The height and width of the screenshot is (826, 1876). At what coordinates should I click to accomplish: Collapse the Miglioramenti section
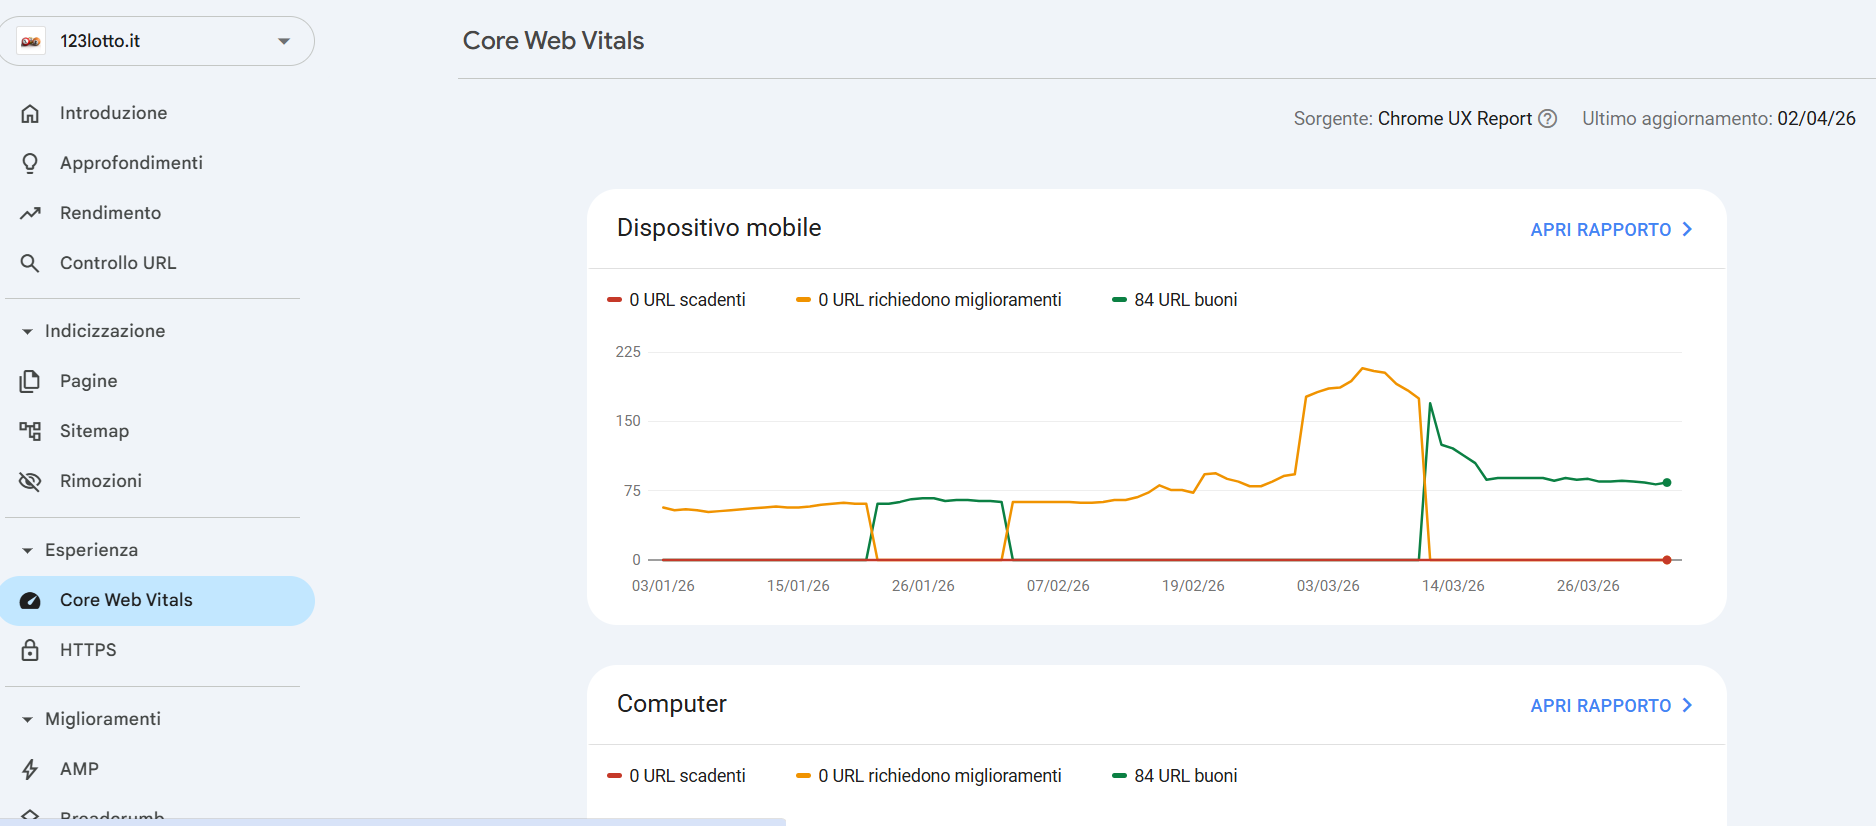[27, 719]
